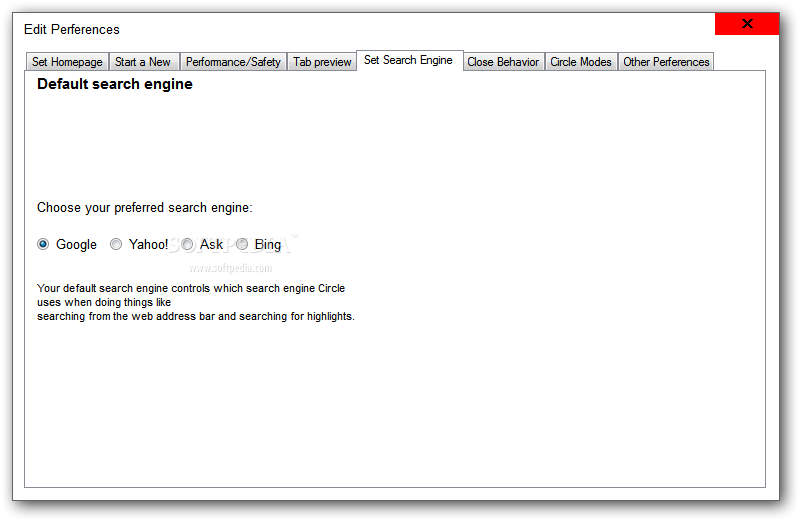Click 'Choose your preferred search engine:' label
This screenshot has width=800, height=521.
(x=144, y=208)
